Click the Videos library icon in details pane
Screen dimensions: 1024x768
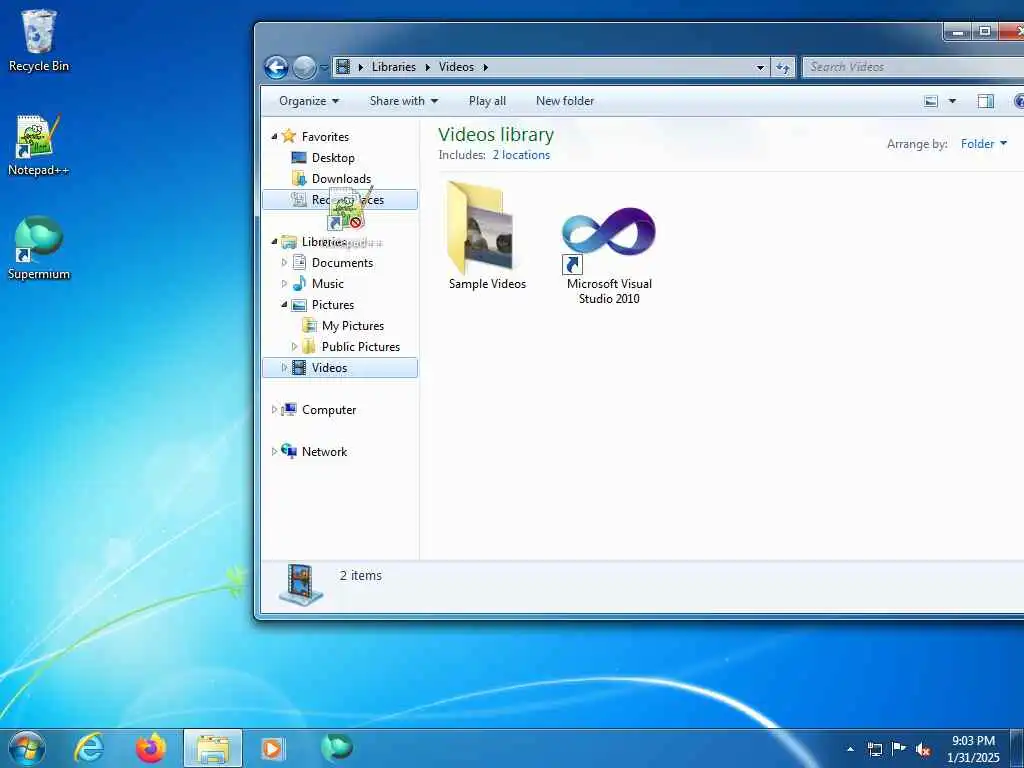tap(301, 584)
